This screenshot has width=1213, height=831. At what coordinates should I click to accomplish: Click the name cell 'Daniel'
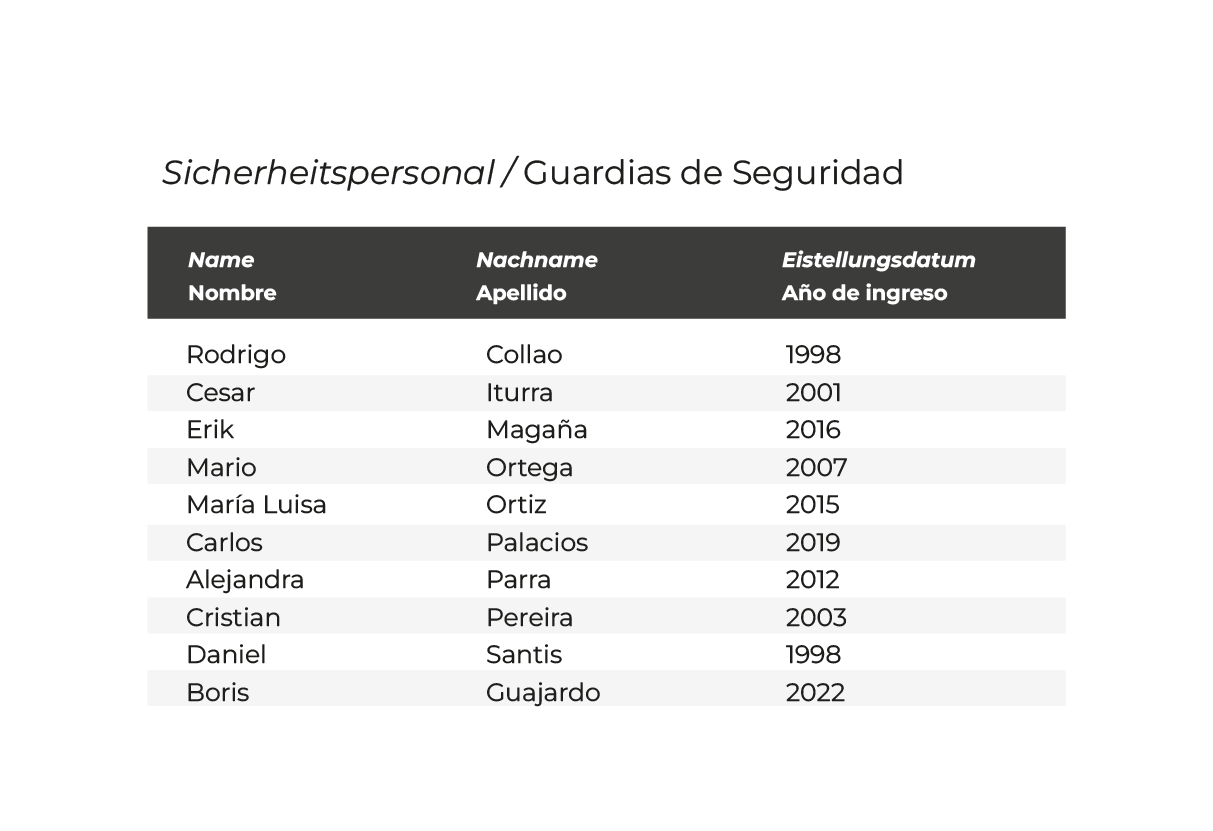click(226, 655)
